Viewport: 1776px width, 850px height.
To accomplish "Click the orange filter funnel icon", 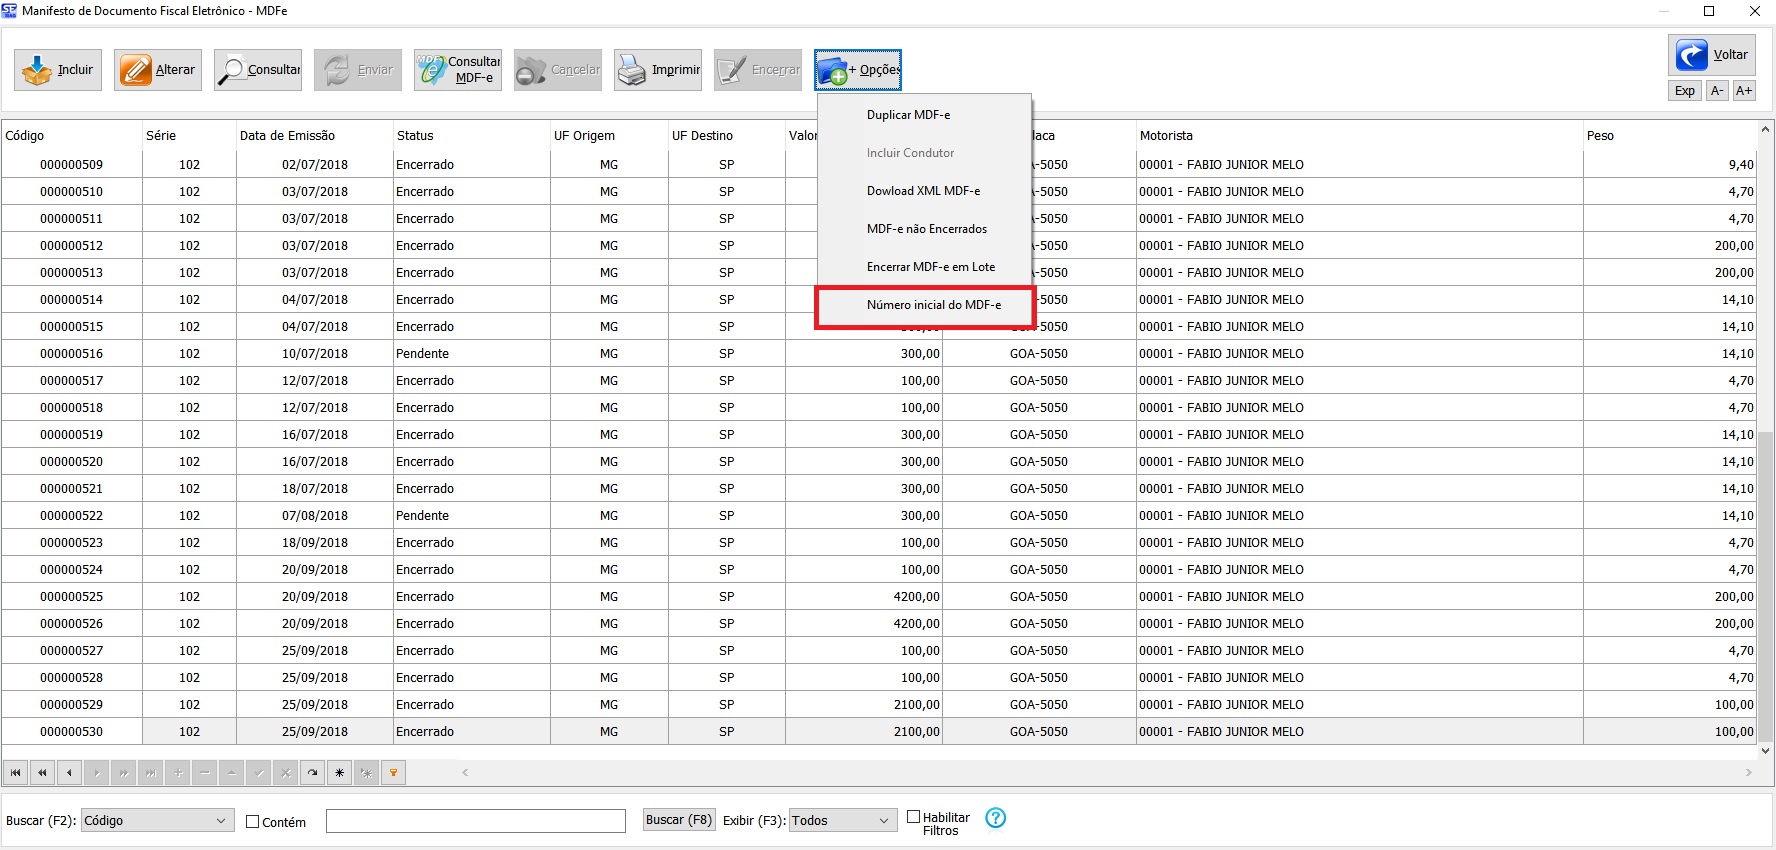I will [393, 773].
